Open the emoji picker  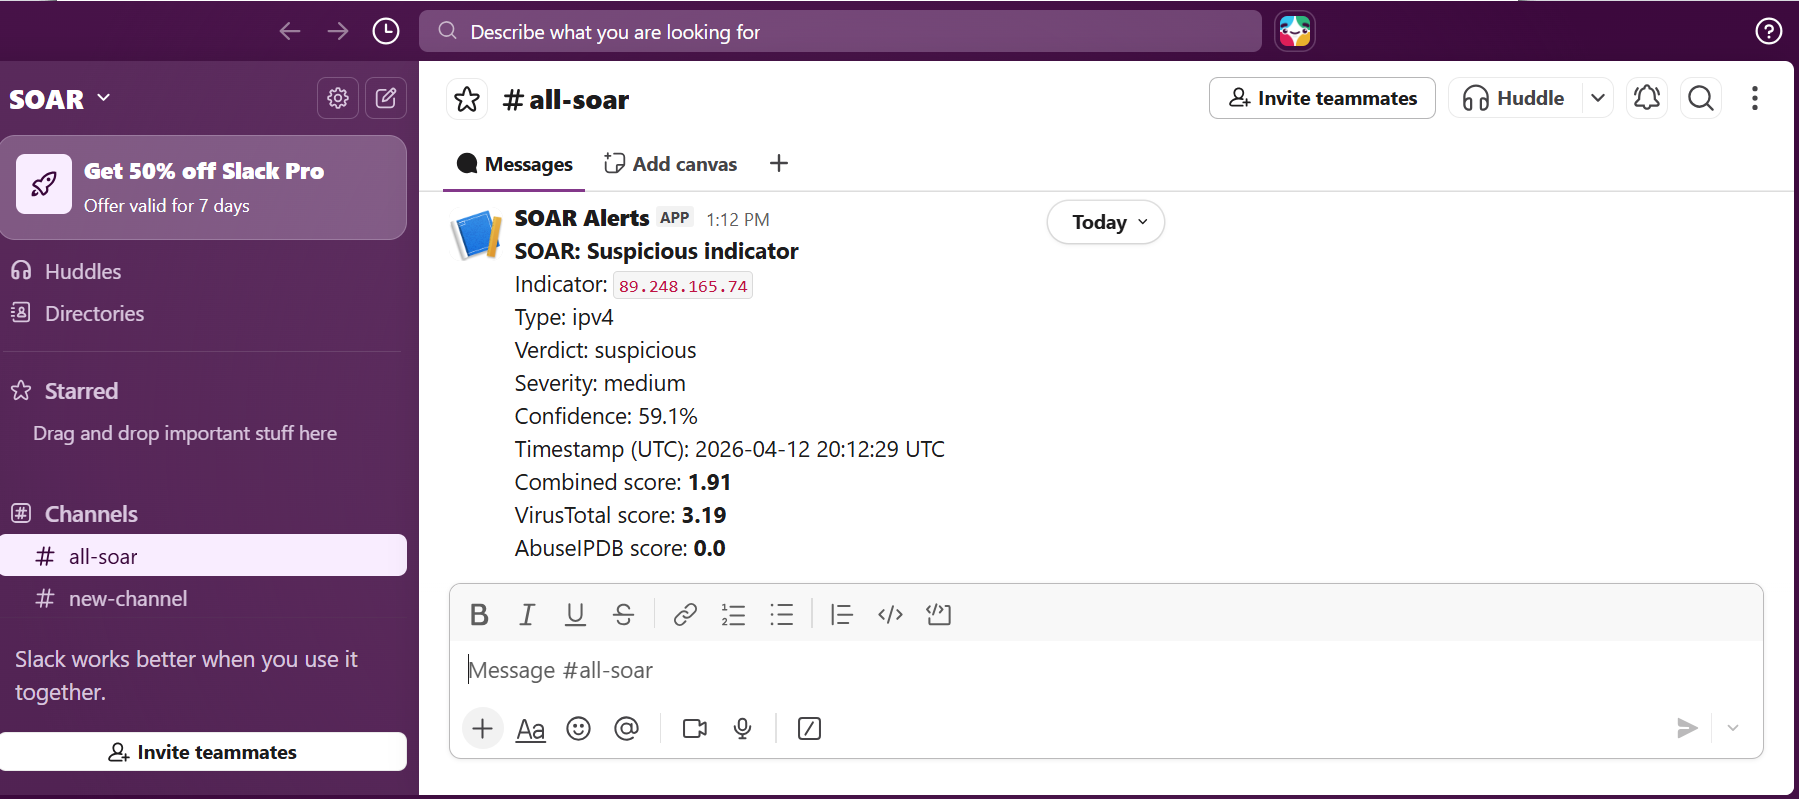tap(579, 729)
